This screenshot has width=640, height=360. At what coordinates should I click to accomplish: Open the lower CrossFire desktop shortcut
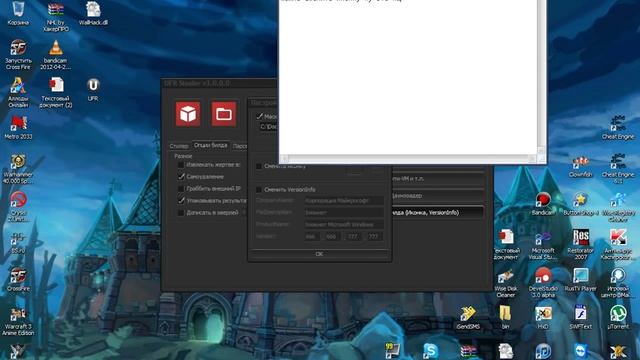[18, 279]
